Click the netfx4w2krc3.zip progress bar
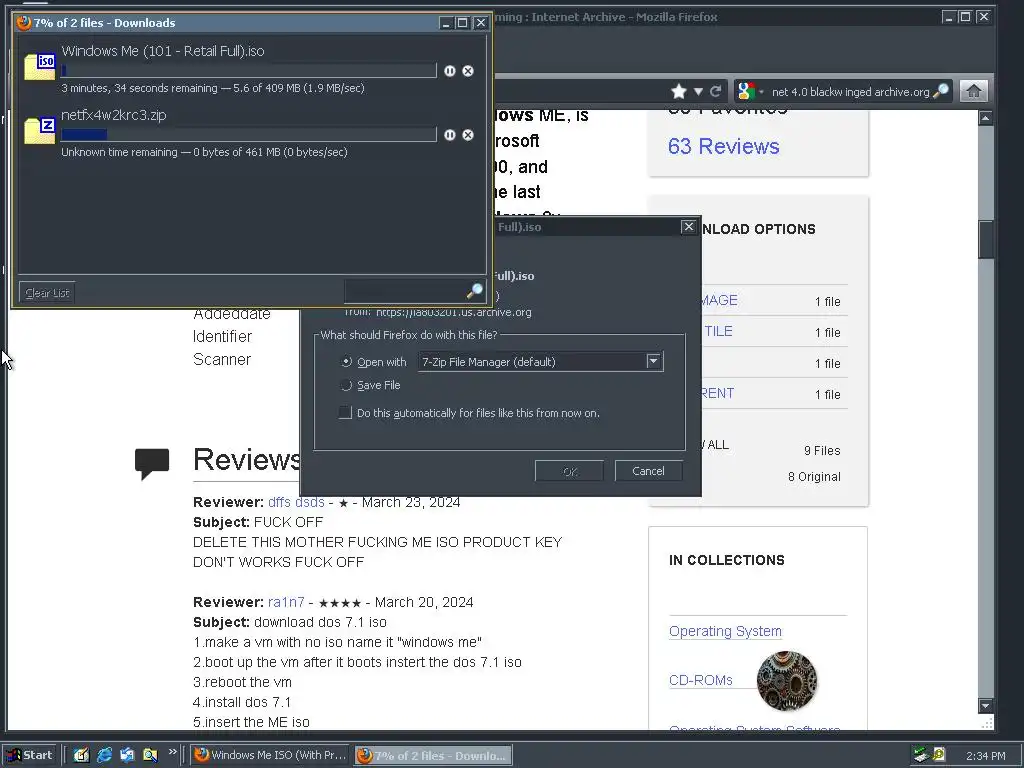 (x=249, y=135)
